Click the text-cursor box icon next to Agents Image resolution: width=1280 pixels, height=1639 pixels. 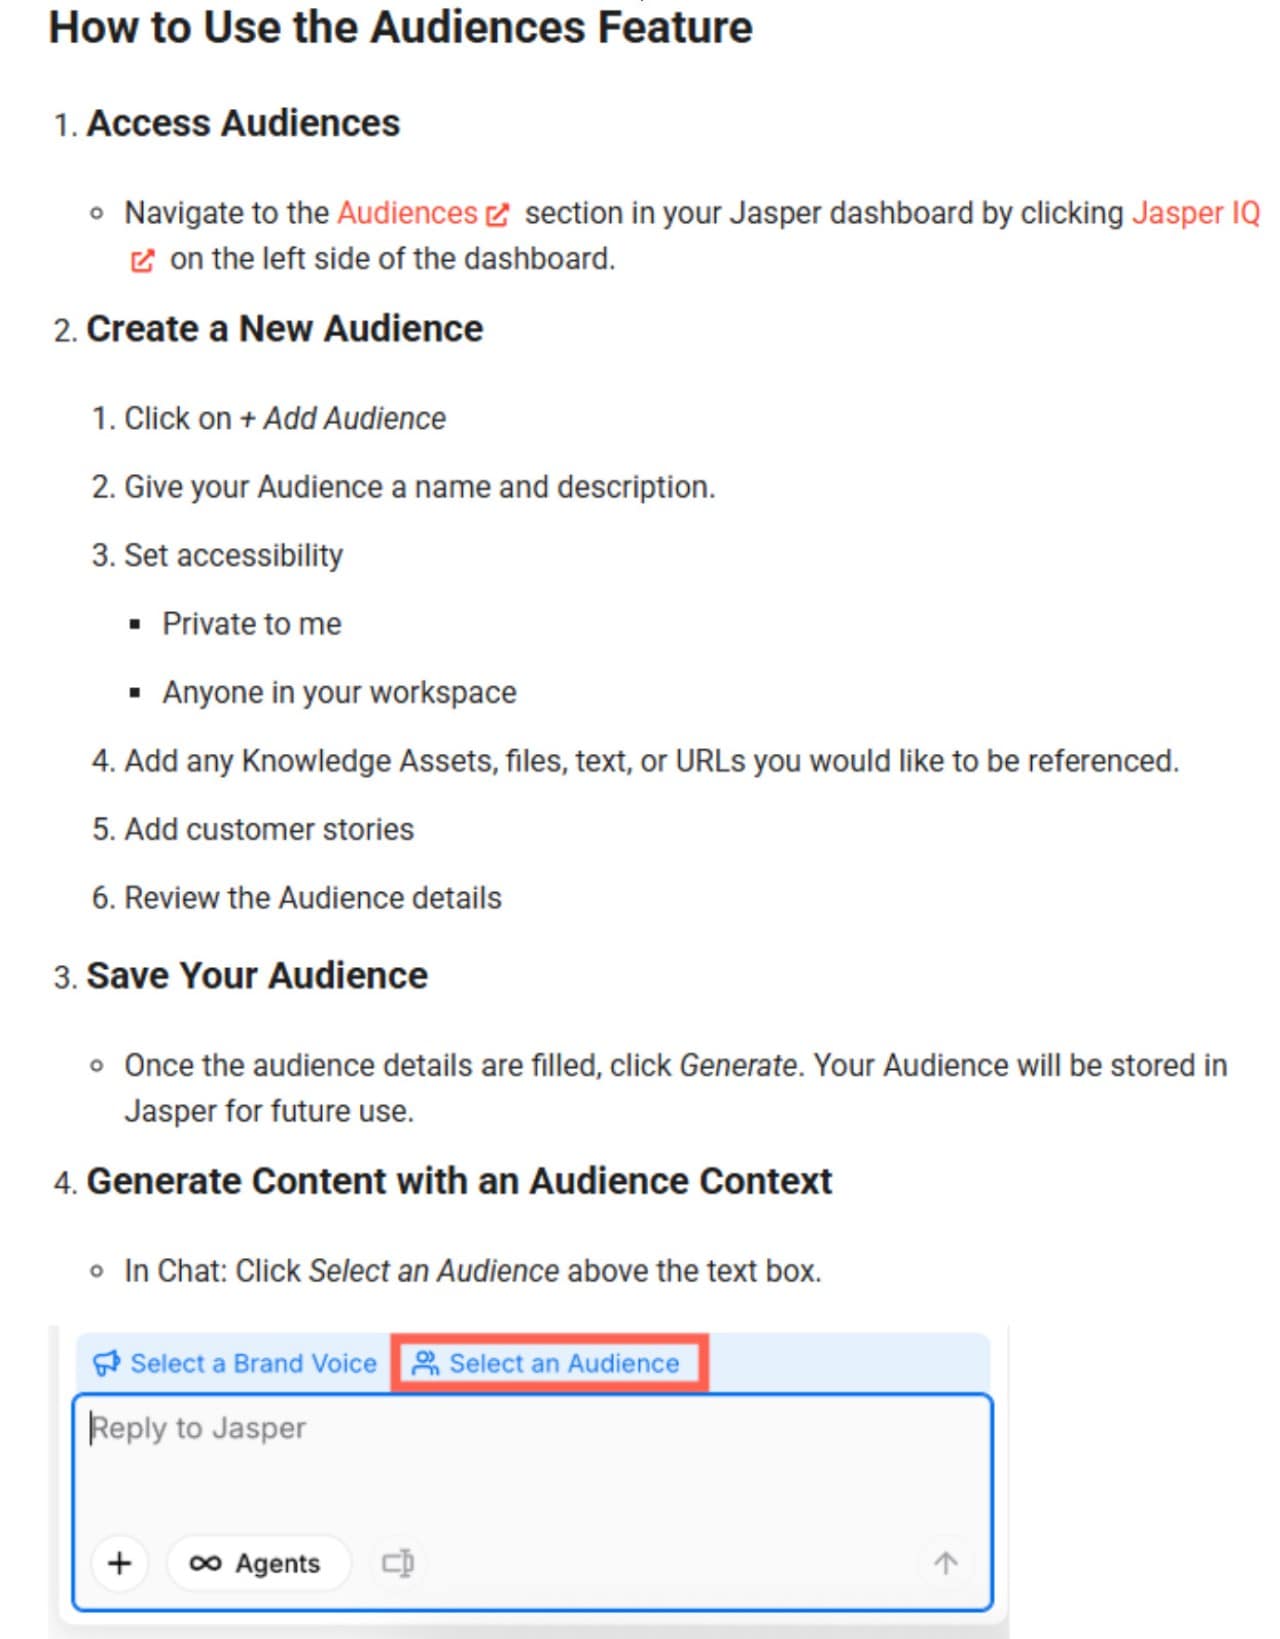click(x=398, y=1563)
